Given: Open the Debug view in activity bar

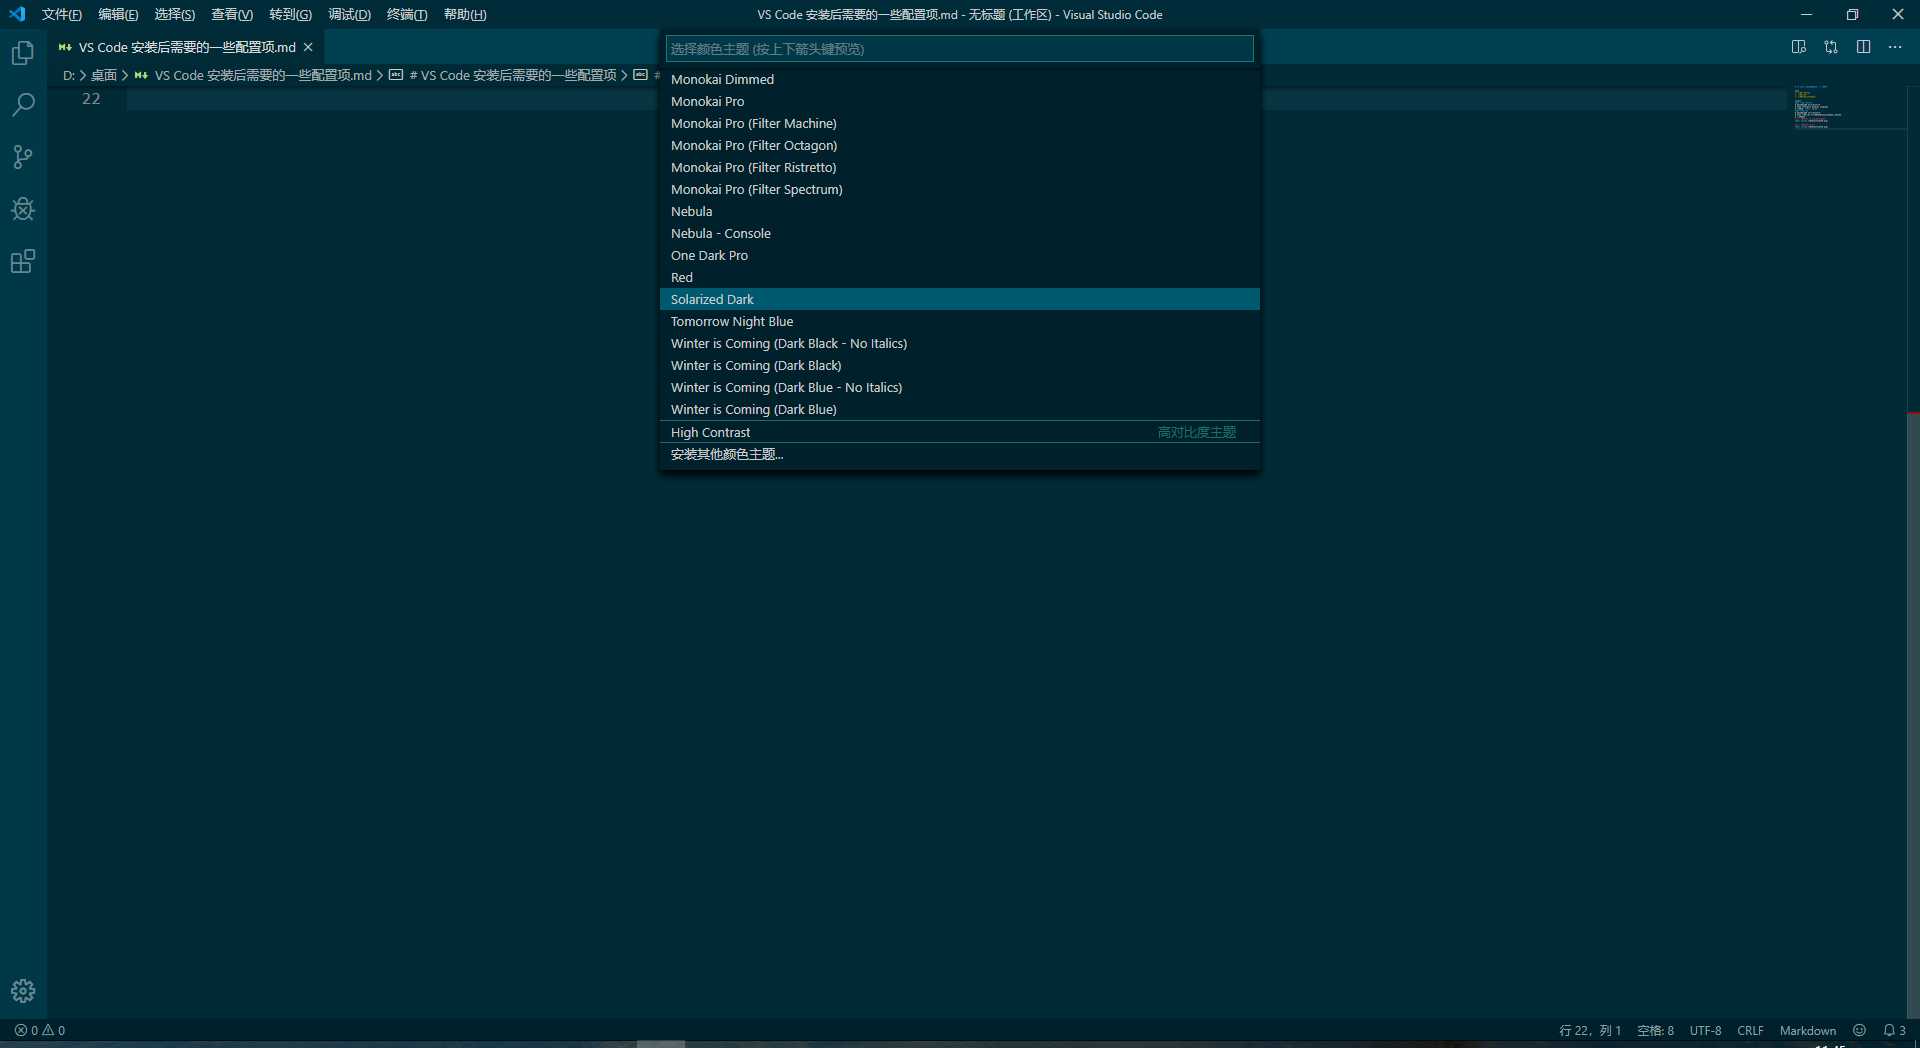Looking at the screenshot, I should (23, 209).
